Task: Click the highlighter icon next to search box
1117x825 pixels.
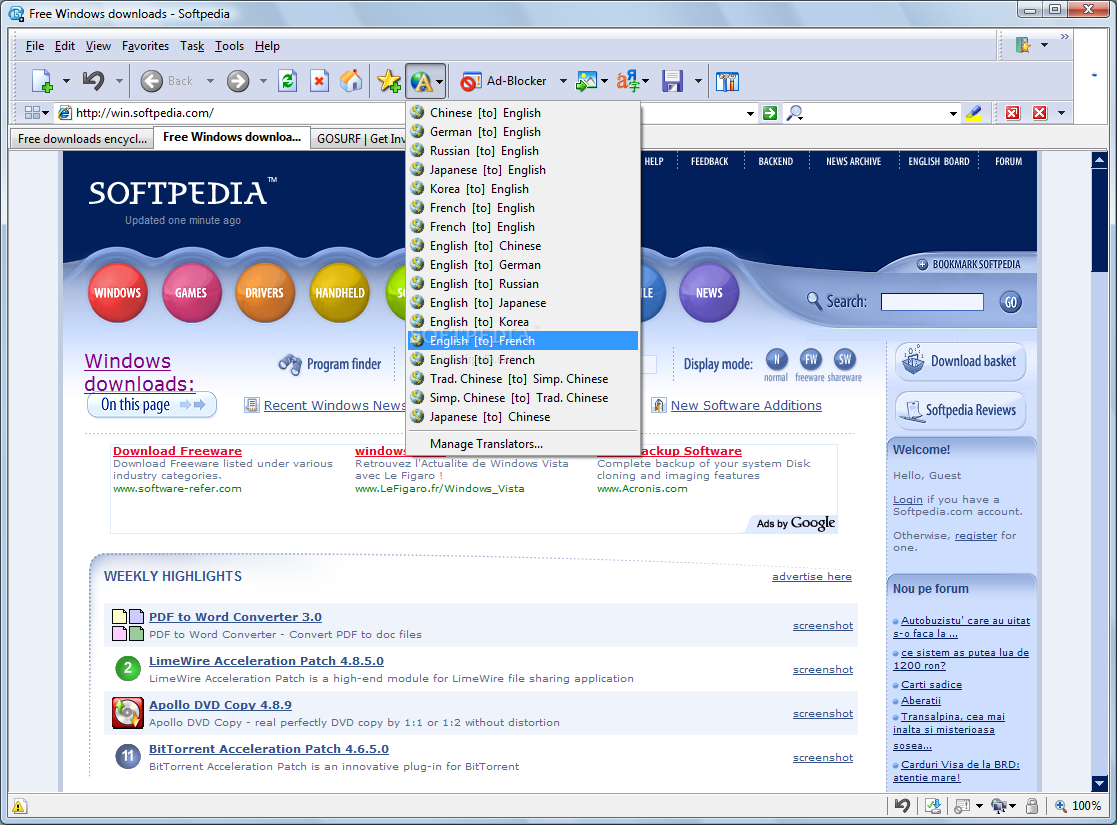Action: (x=974, y=113)
